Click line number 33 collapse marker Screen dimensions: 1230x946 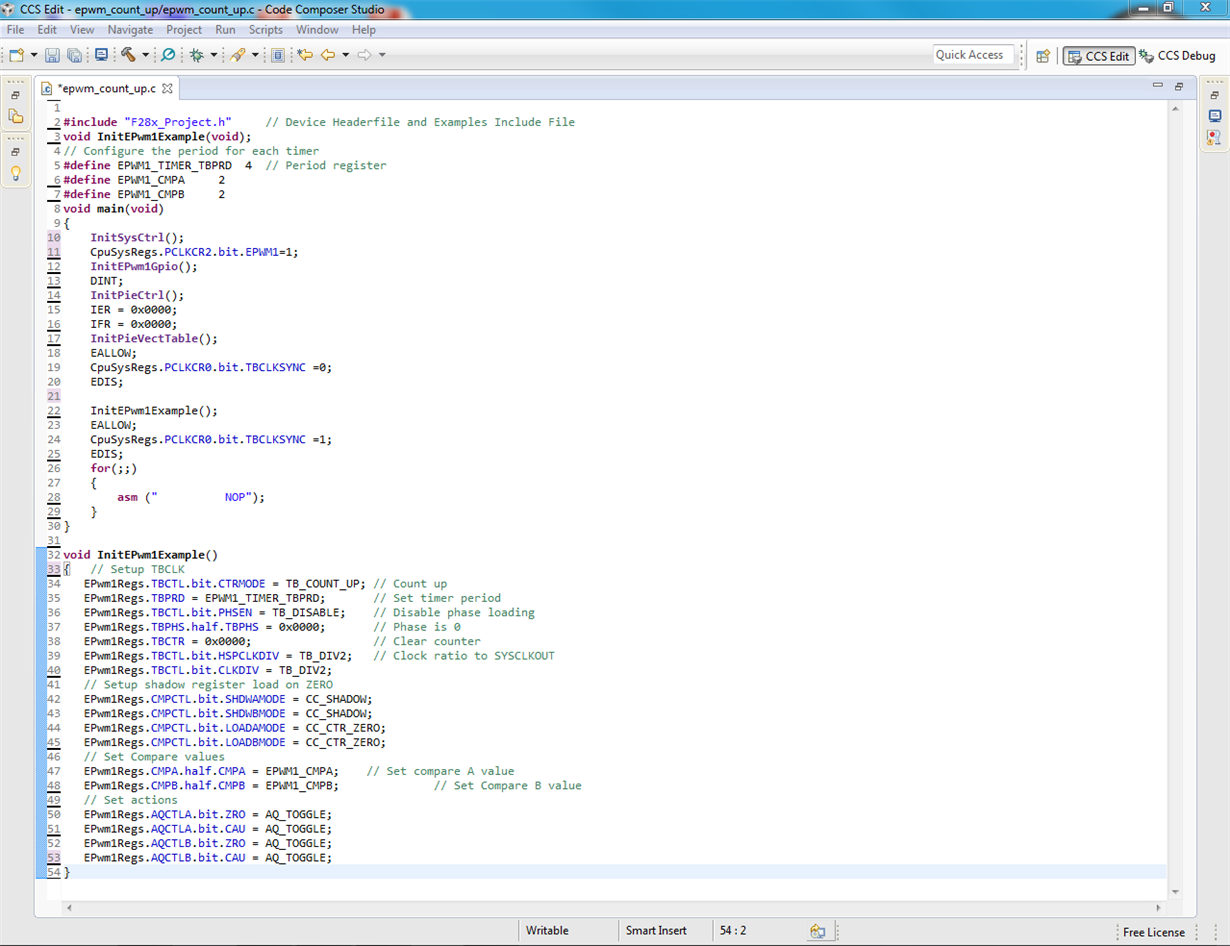54,569
